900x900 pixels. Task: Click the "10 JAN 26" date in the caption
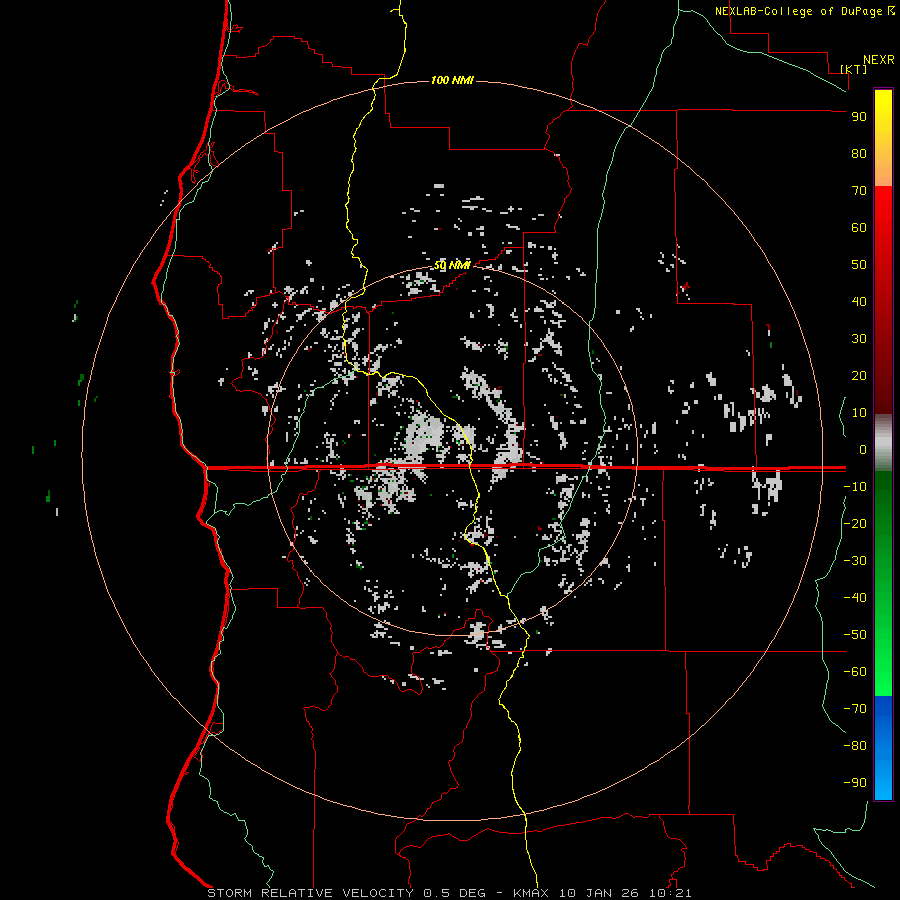599,893
